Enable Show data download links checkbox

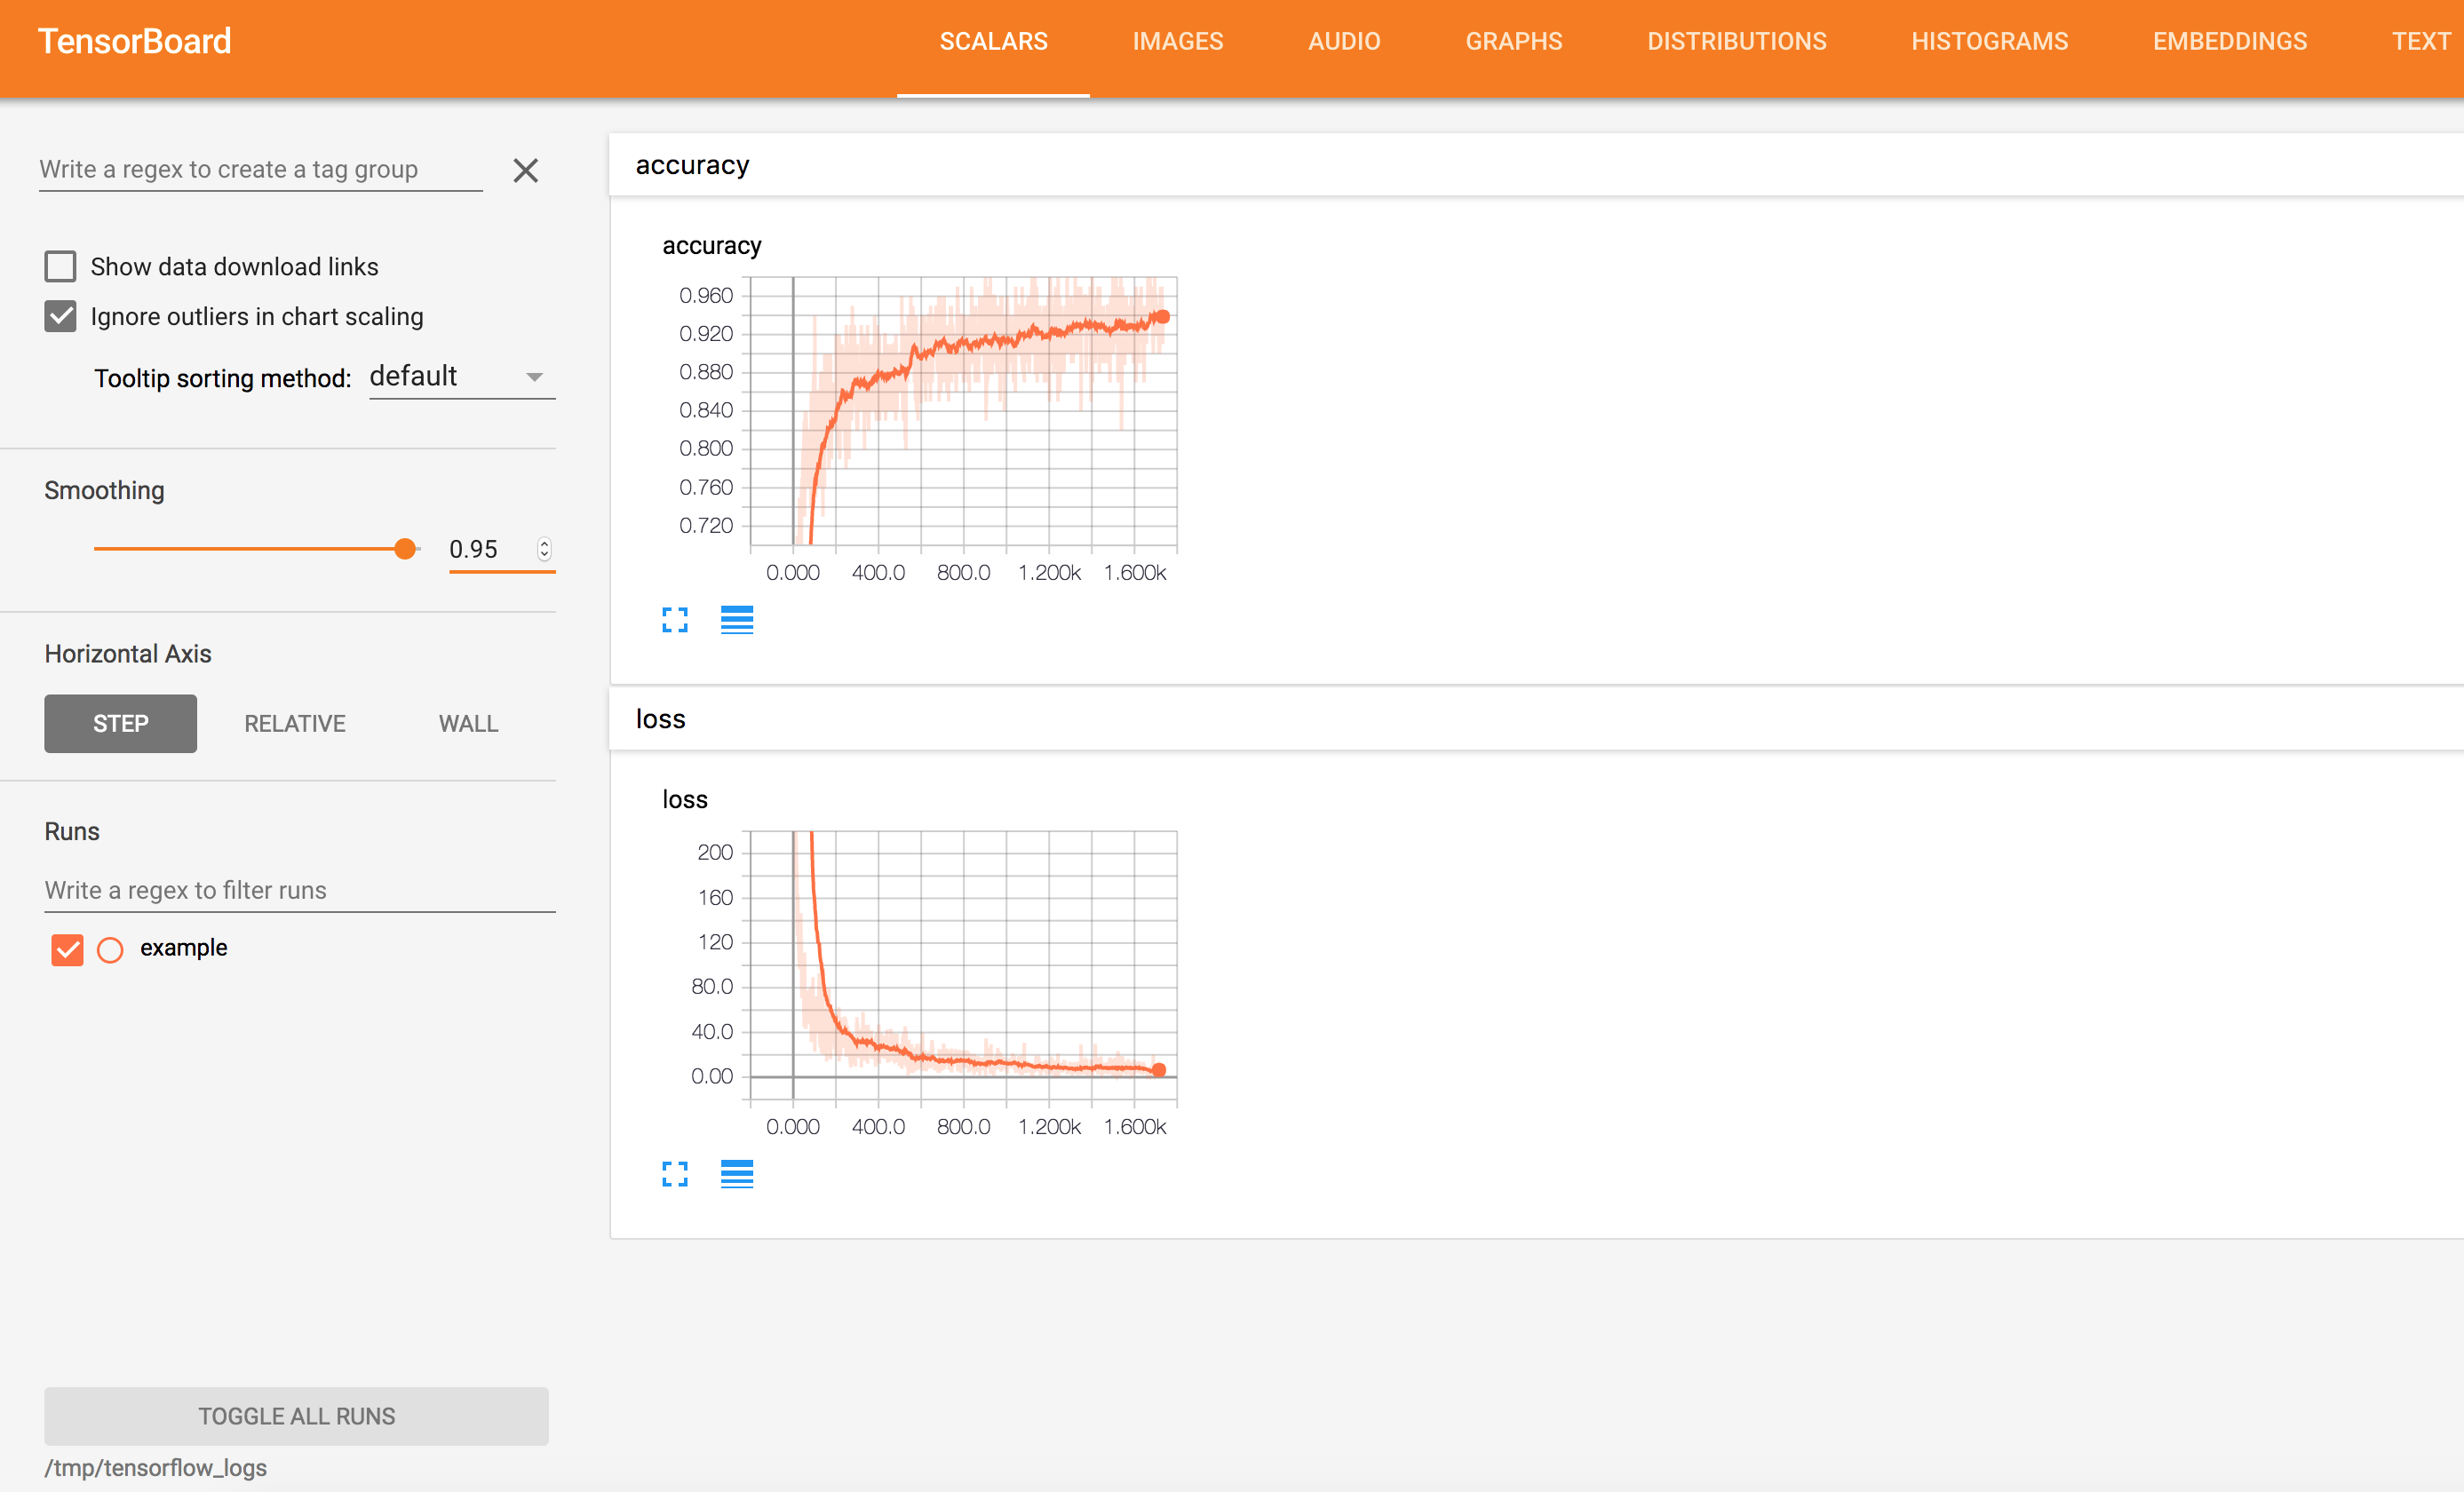(x=60, y=267)
